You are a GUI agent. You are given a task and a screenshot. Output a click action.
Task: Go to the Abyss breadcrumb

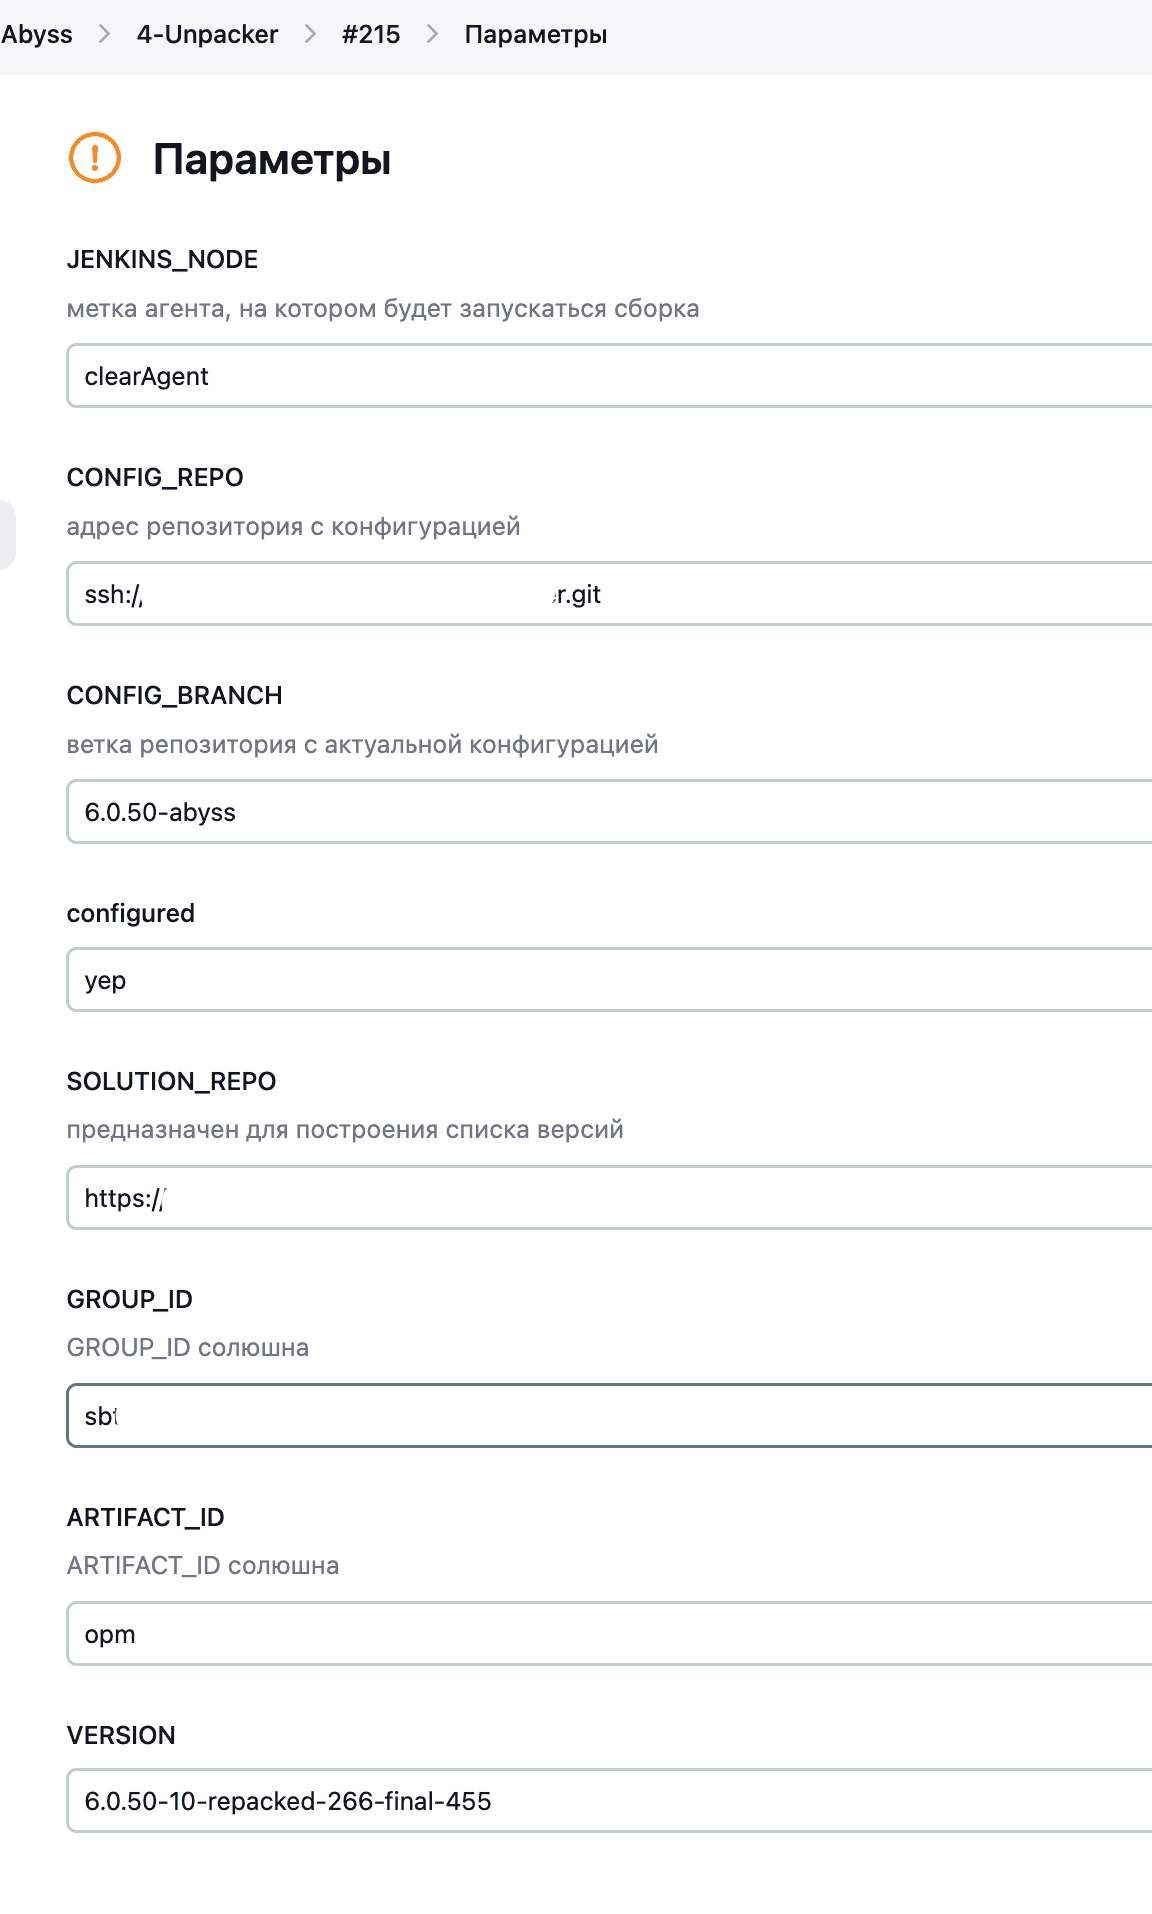coord(37,34)
